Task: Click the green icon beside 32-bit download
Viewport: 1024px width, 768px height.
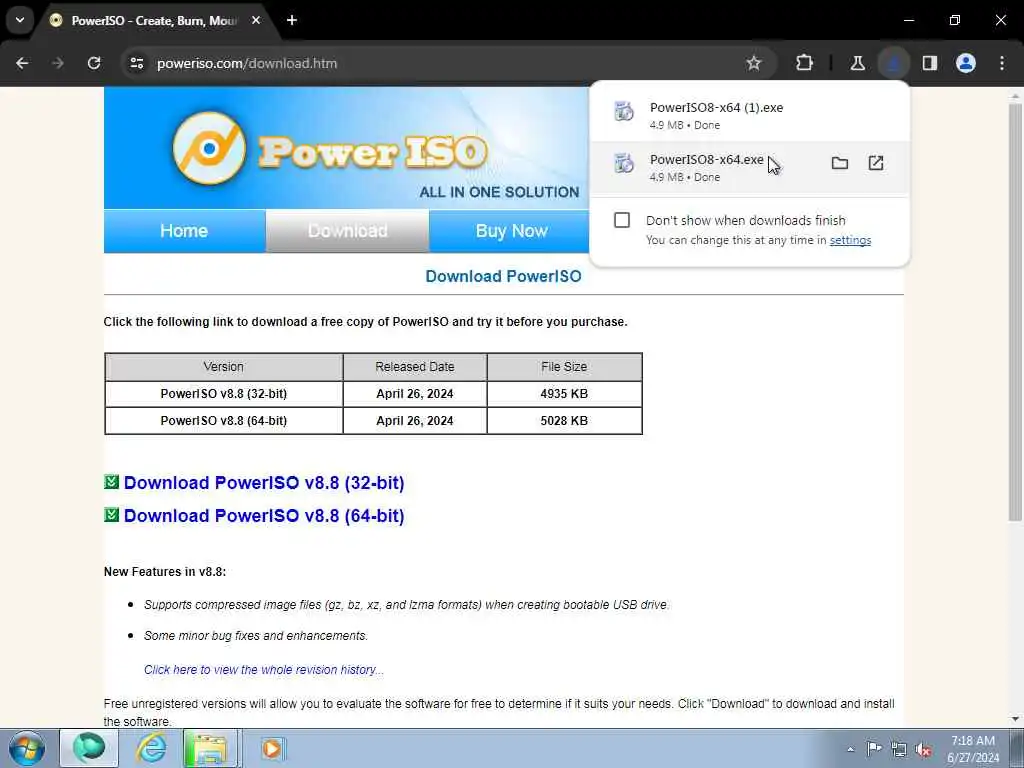Action: (112, 482)
